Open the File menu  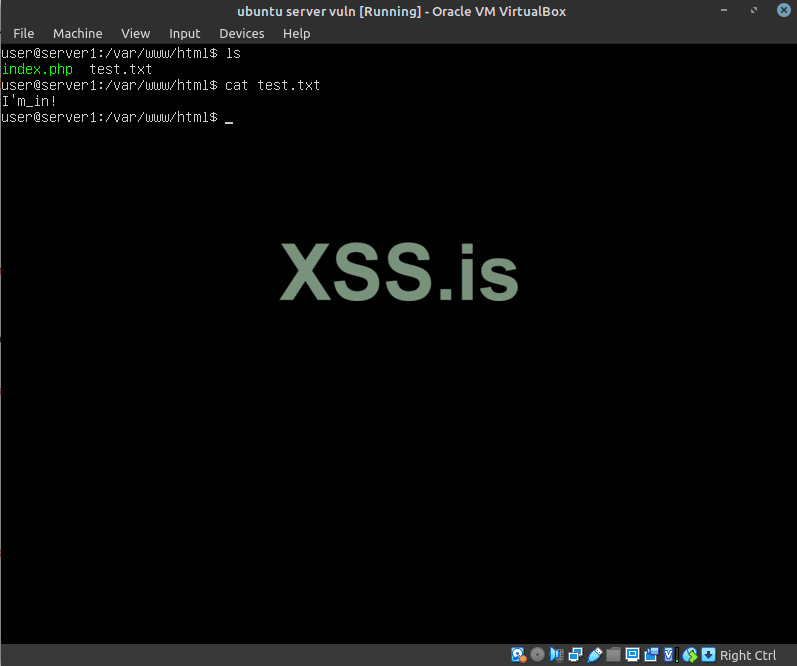(23, 34)
